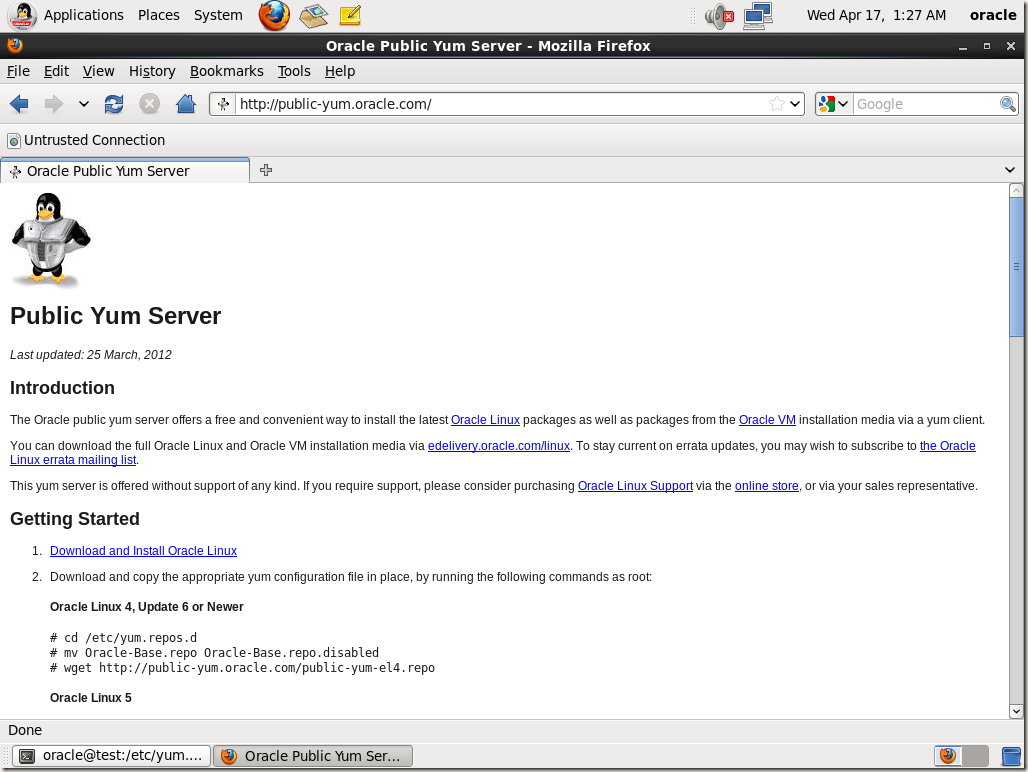Viewport: 1028px width, 772px height.
Task: Switch to the oracle@test terminal taskbar item
Action: (x=111, y=756)
